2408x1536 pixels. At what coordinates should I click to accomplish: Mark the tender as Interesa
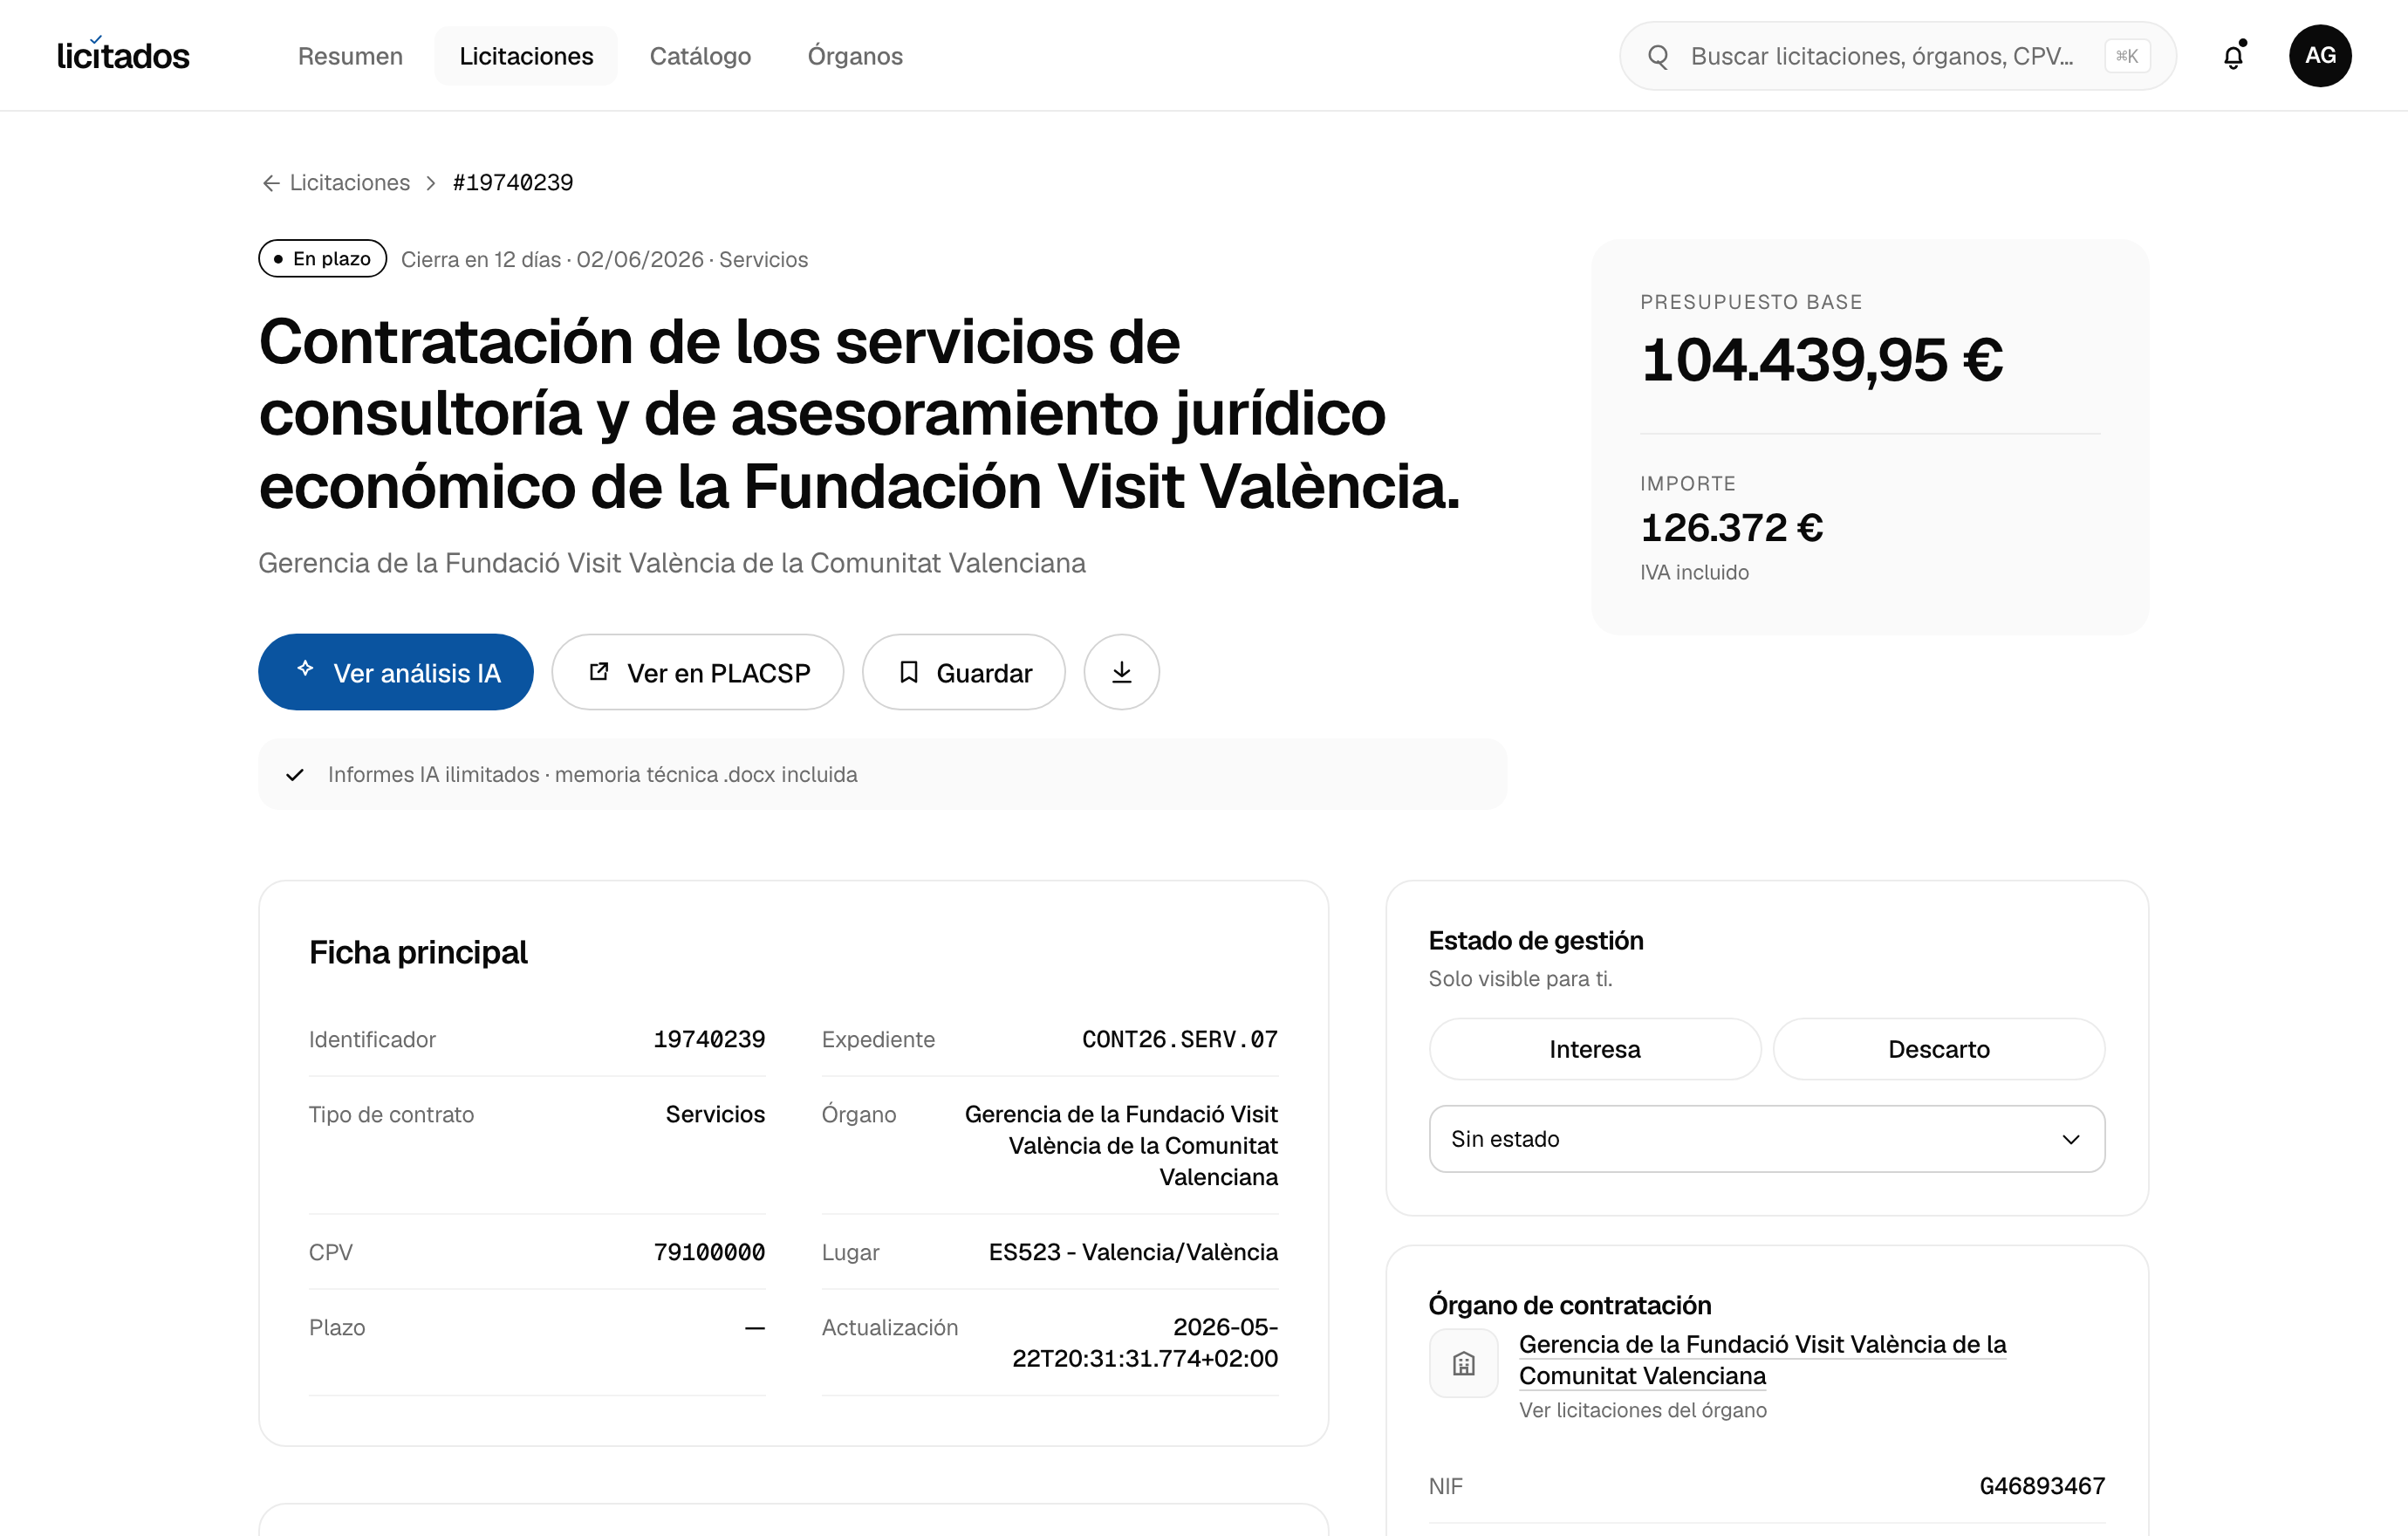coord(1594,1049)
